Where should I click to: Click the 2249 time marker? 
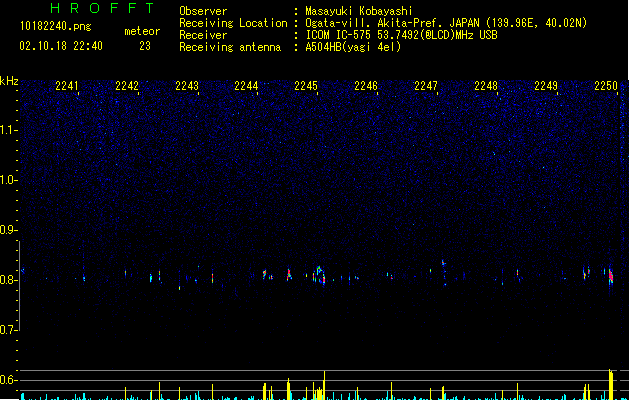(x=546, y=86)
